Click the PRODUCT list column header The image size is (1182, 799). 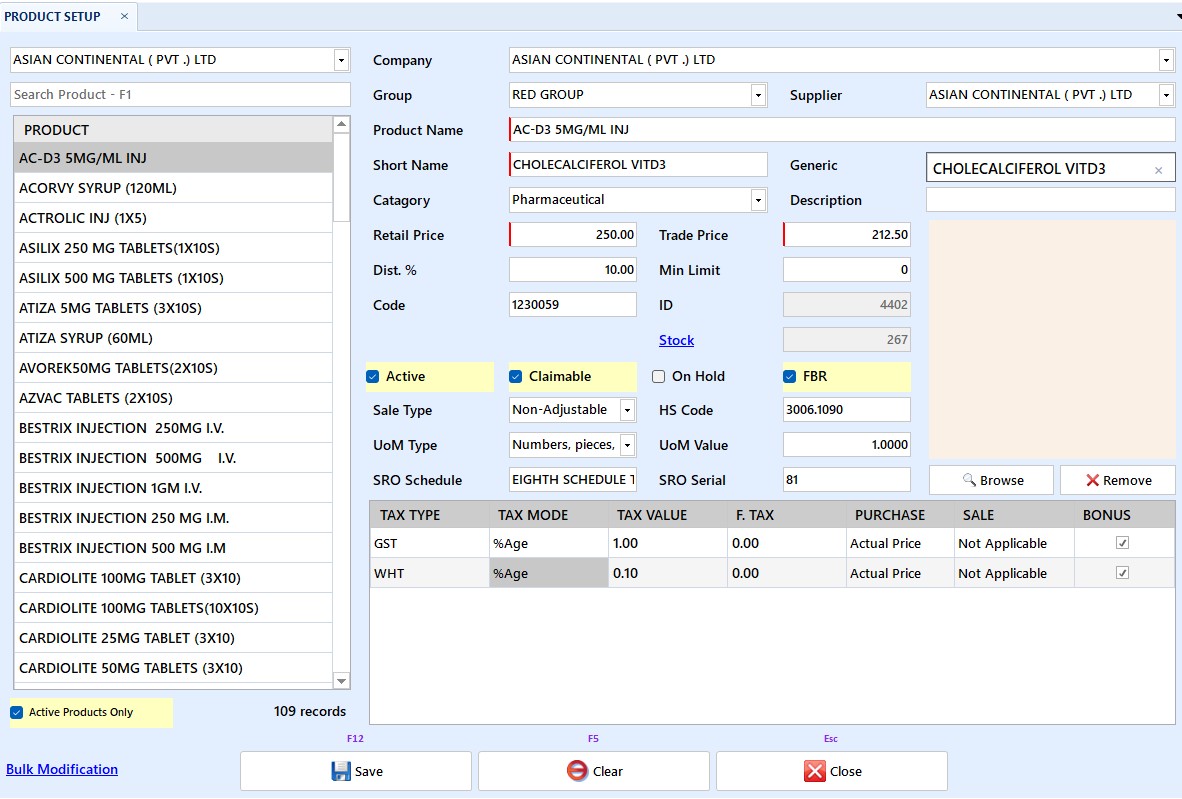pyautogui.click(x=173, y=130)
